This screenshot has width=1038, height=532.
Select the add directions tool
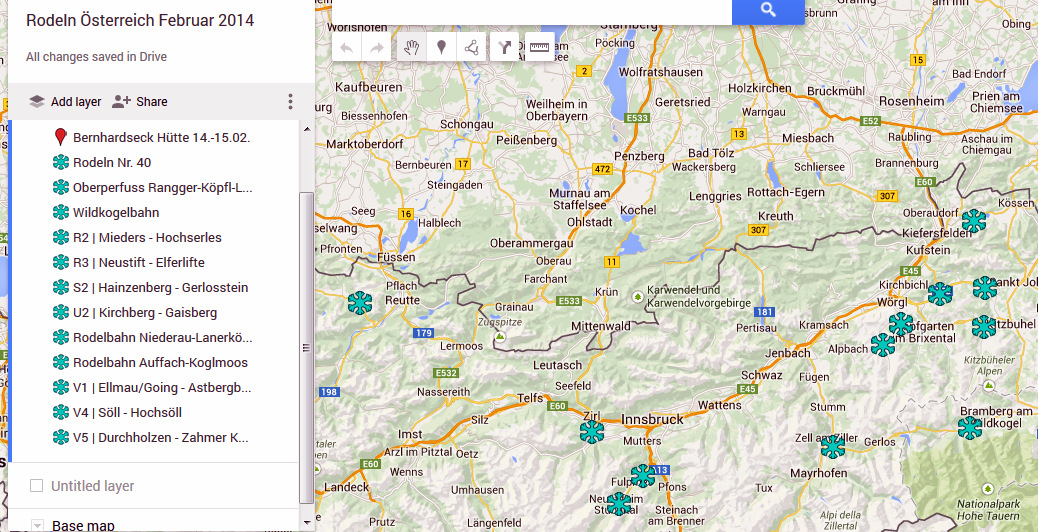coord(504,47)
